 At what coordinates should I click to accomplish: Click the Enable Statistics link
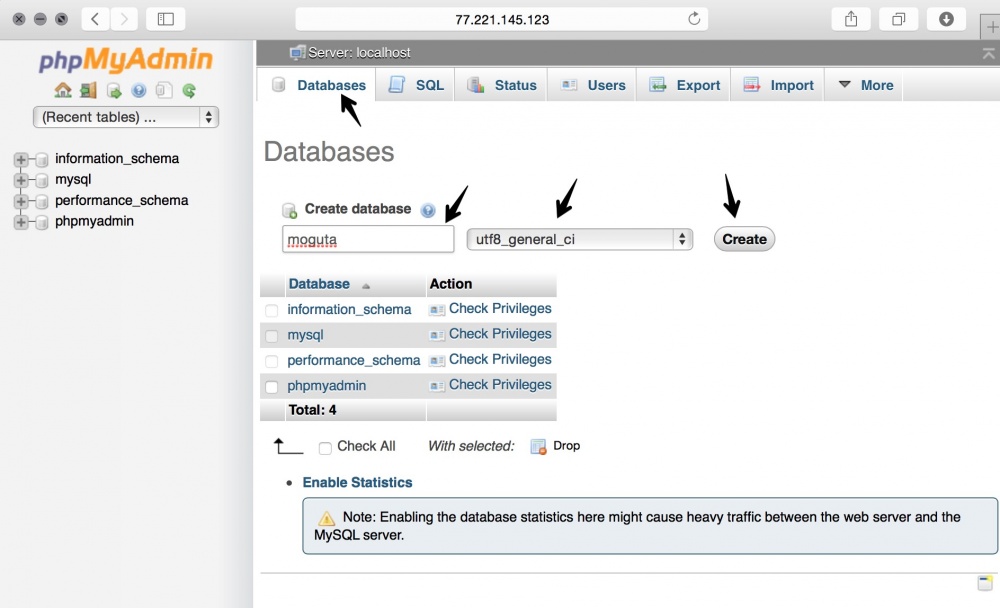point(357,482)
